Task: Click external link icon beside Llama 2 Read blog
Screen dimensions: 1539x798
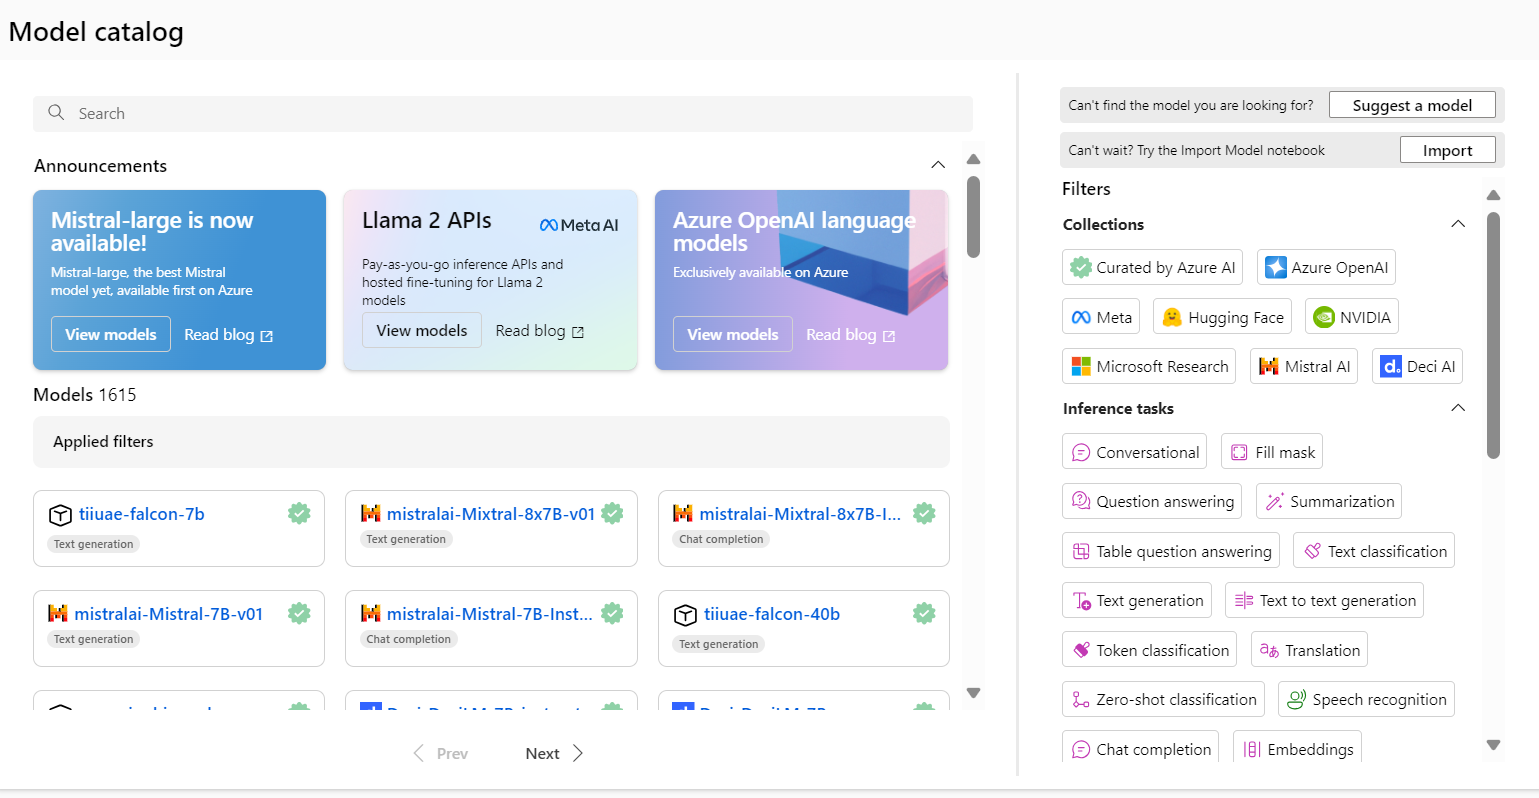Action: tap(578, 332)
